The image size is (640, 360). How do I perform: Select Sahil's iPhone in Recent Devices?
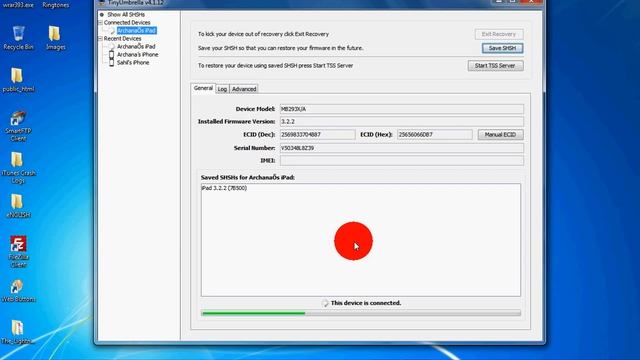pyautogui.click(x=133, y=62)
